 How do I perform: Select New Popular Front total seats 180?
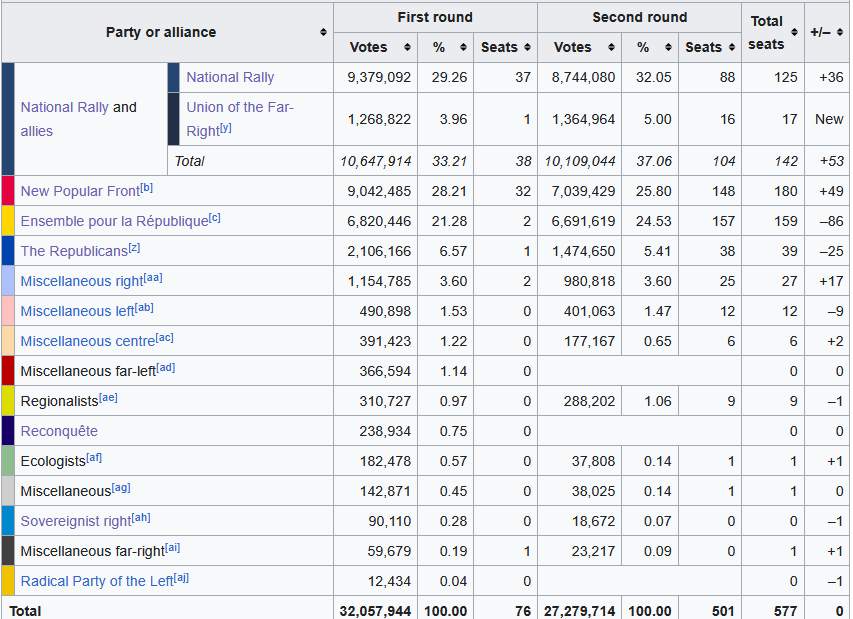point(786,191)
